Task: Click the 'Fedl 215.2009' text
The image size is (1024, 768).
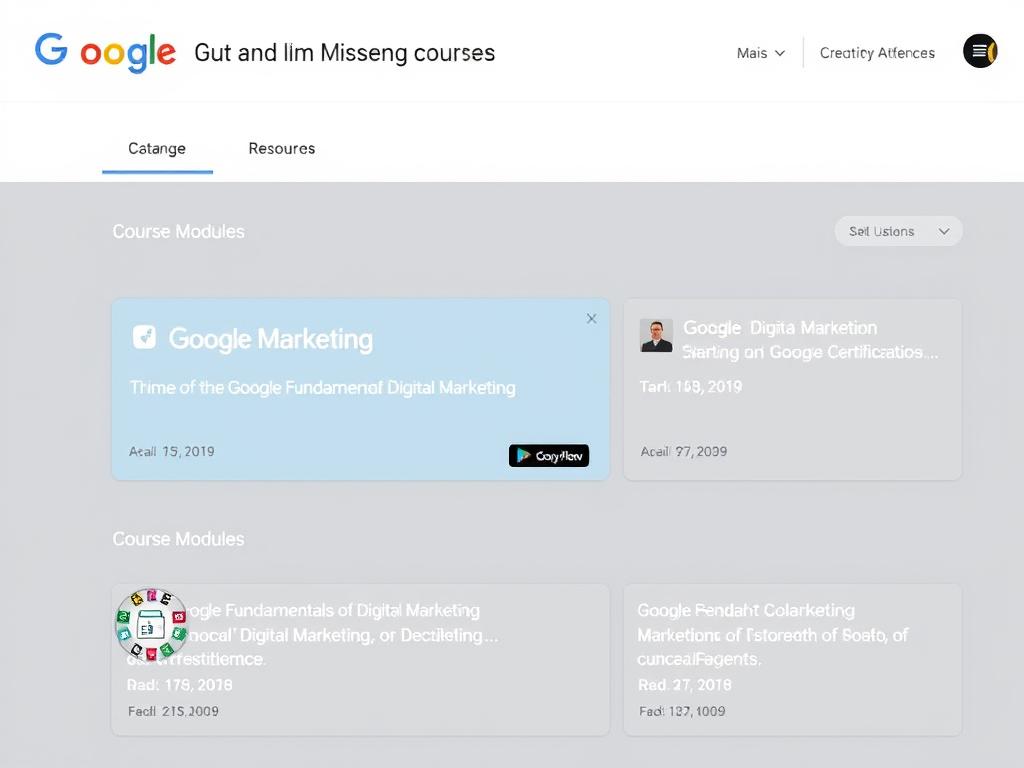Action: 173,711
